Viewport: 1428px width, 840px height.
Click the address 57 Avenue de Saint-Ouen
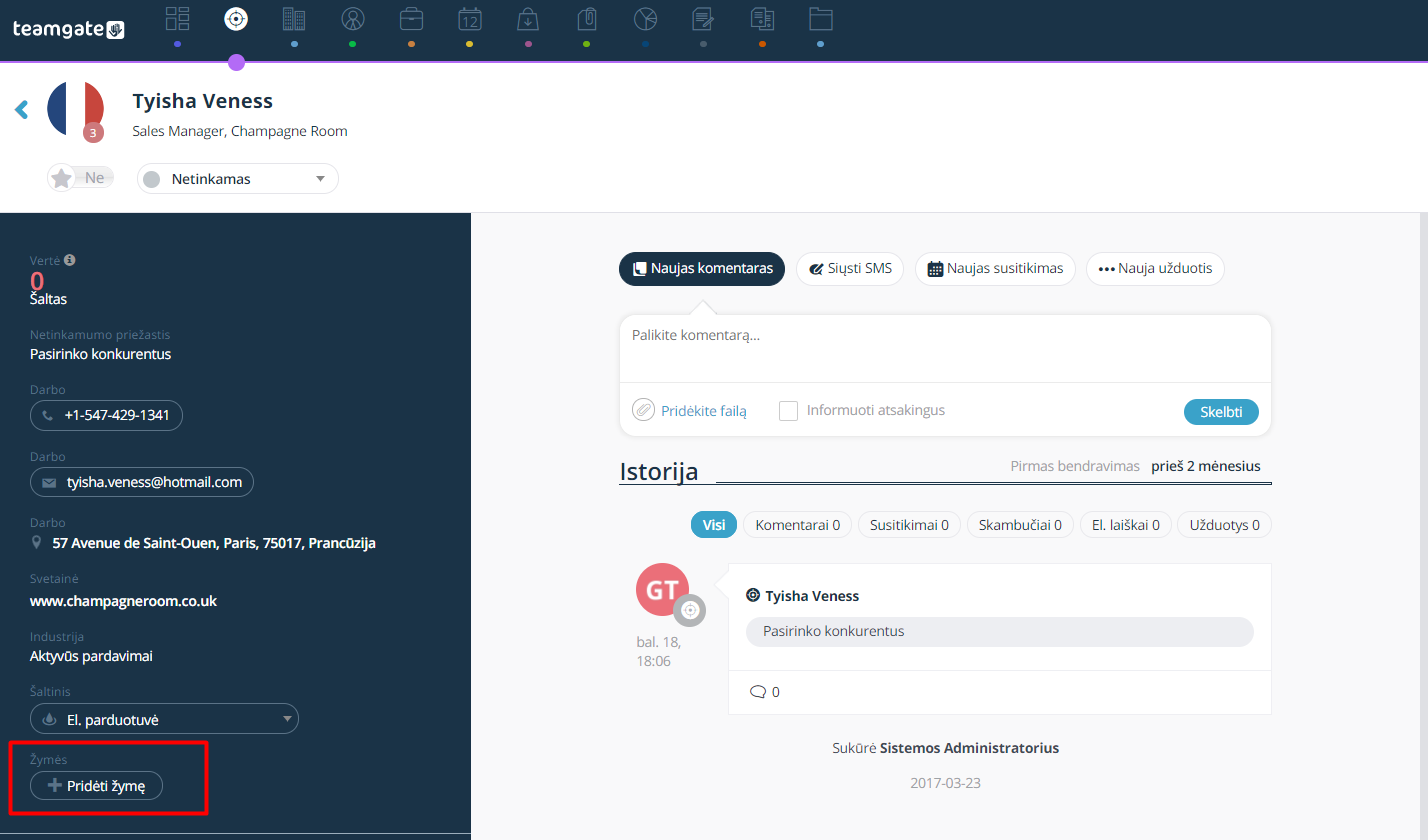pos(214,544)
